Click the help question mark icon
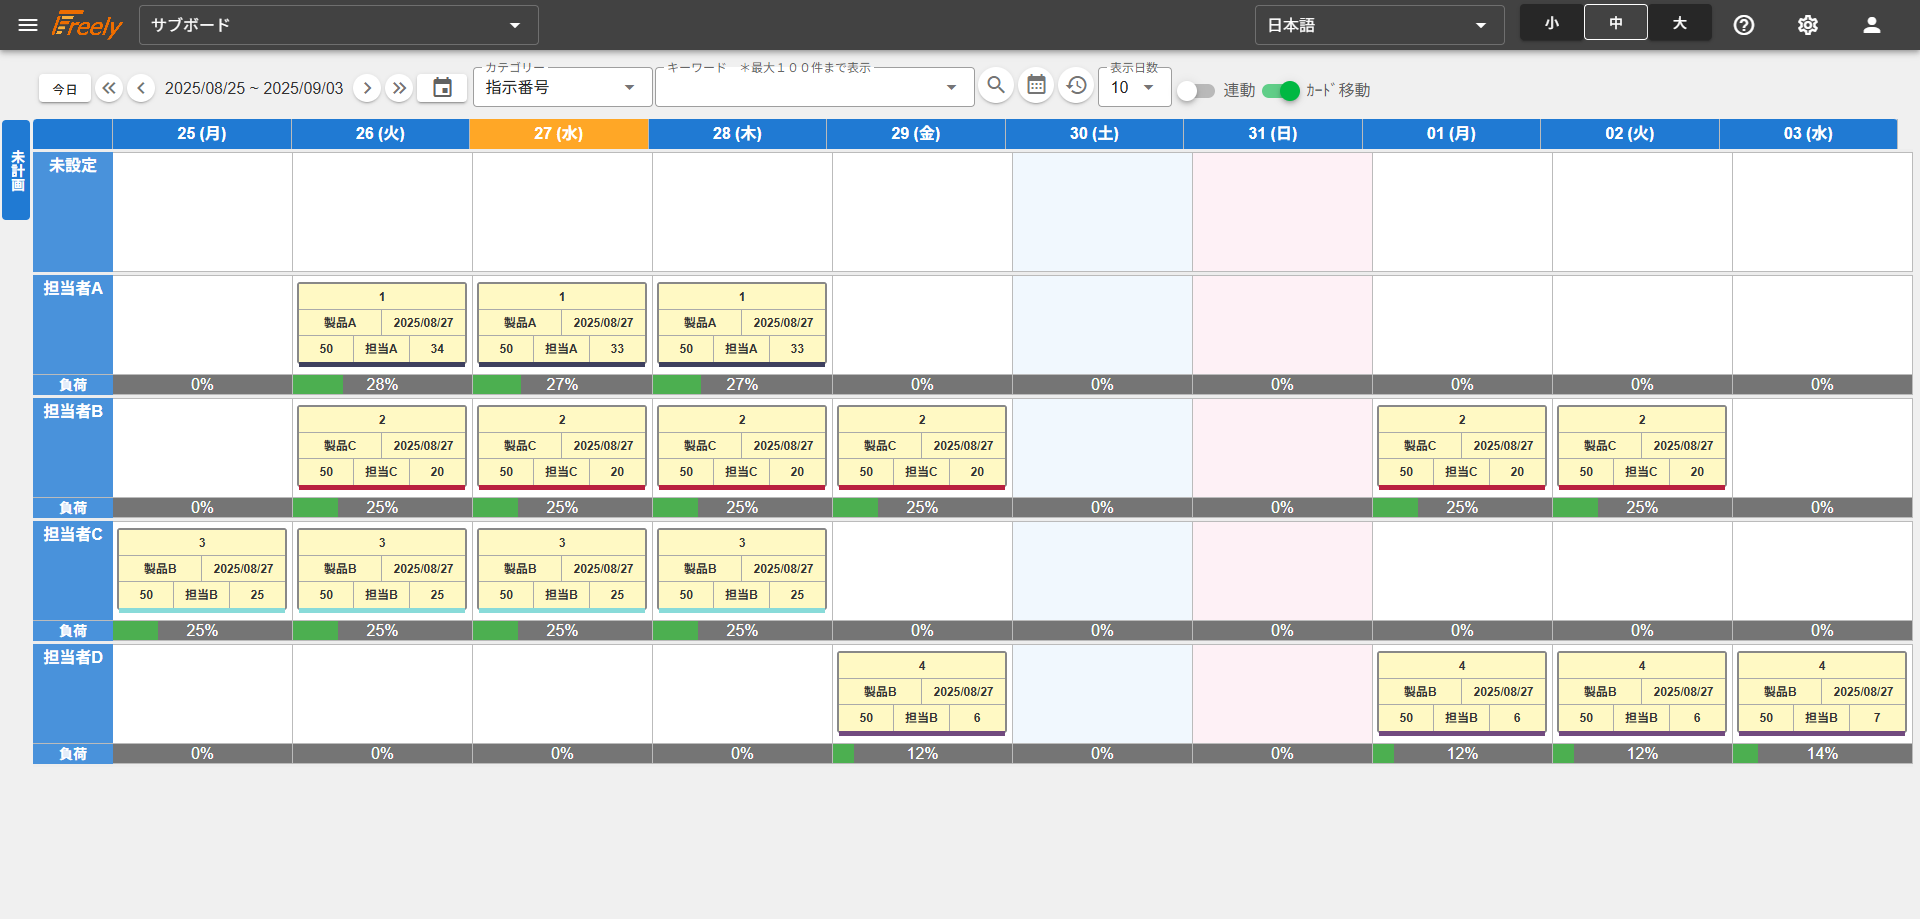The image size is (1920, 919). coord(1743,25)
